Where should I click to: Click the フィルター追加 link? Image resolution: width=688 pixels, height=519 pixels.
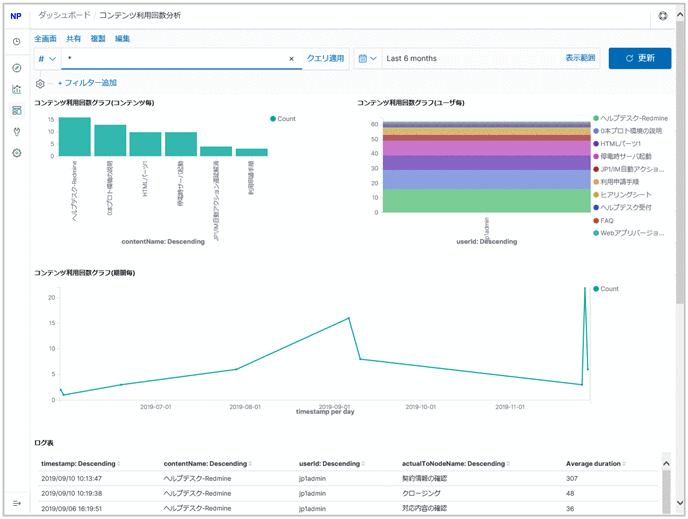88,83
